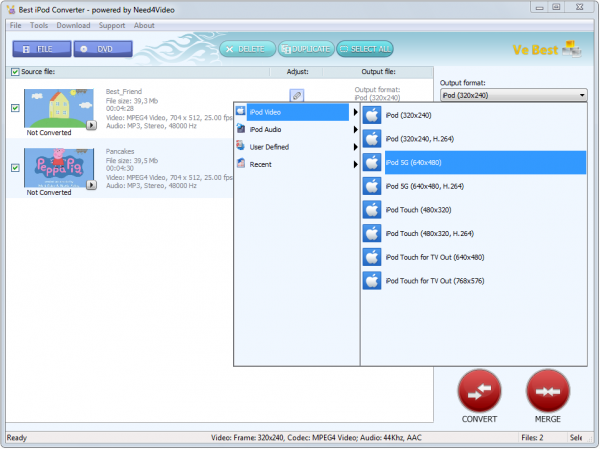This screenshot has height=449, width=600.
Task: Uncheck the Best_Friend file checkbox
Action: pos(15,108)
